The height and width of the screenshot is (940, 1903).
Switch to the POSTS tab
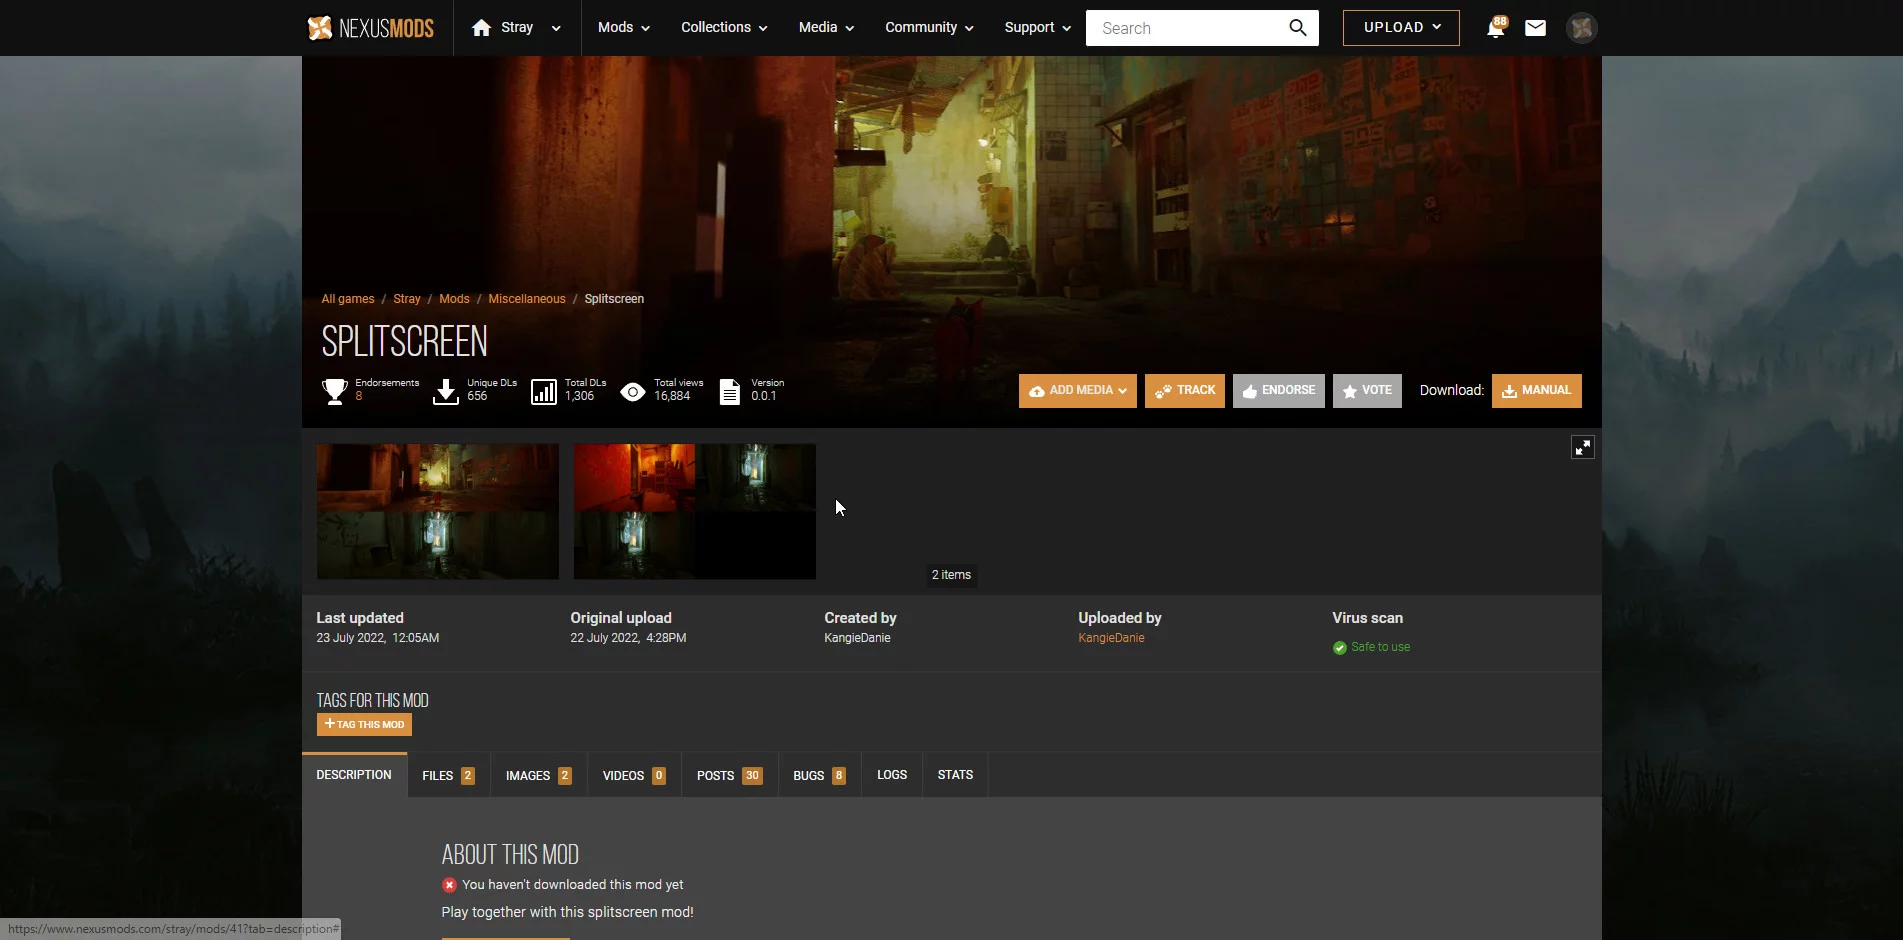point(729,775)
